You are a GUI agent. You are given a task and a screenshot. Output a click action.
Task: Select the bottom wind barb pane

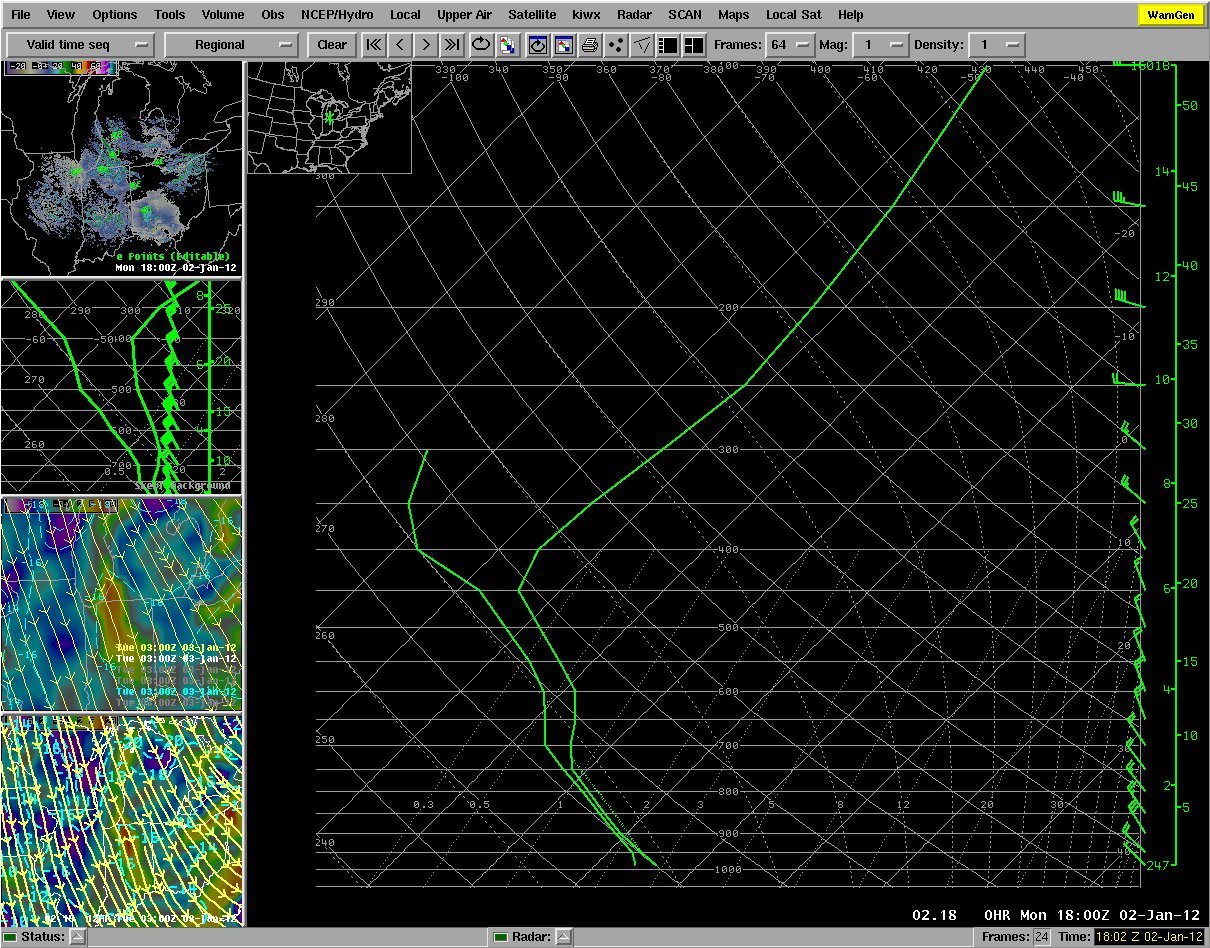(121, 820)
